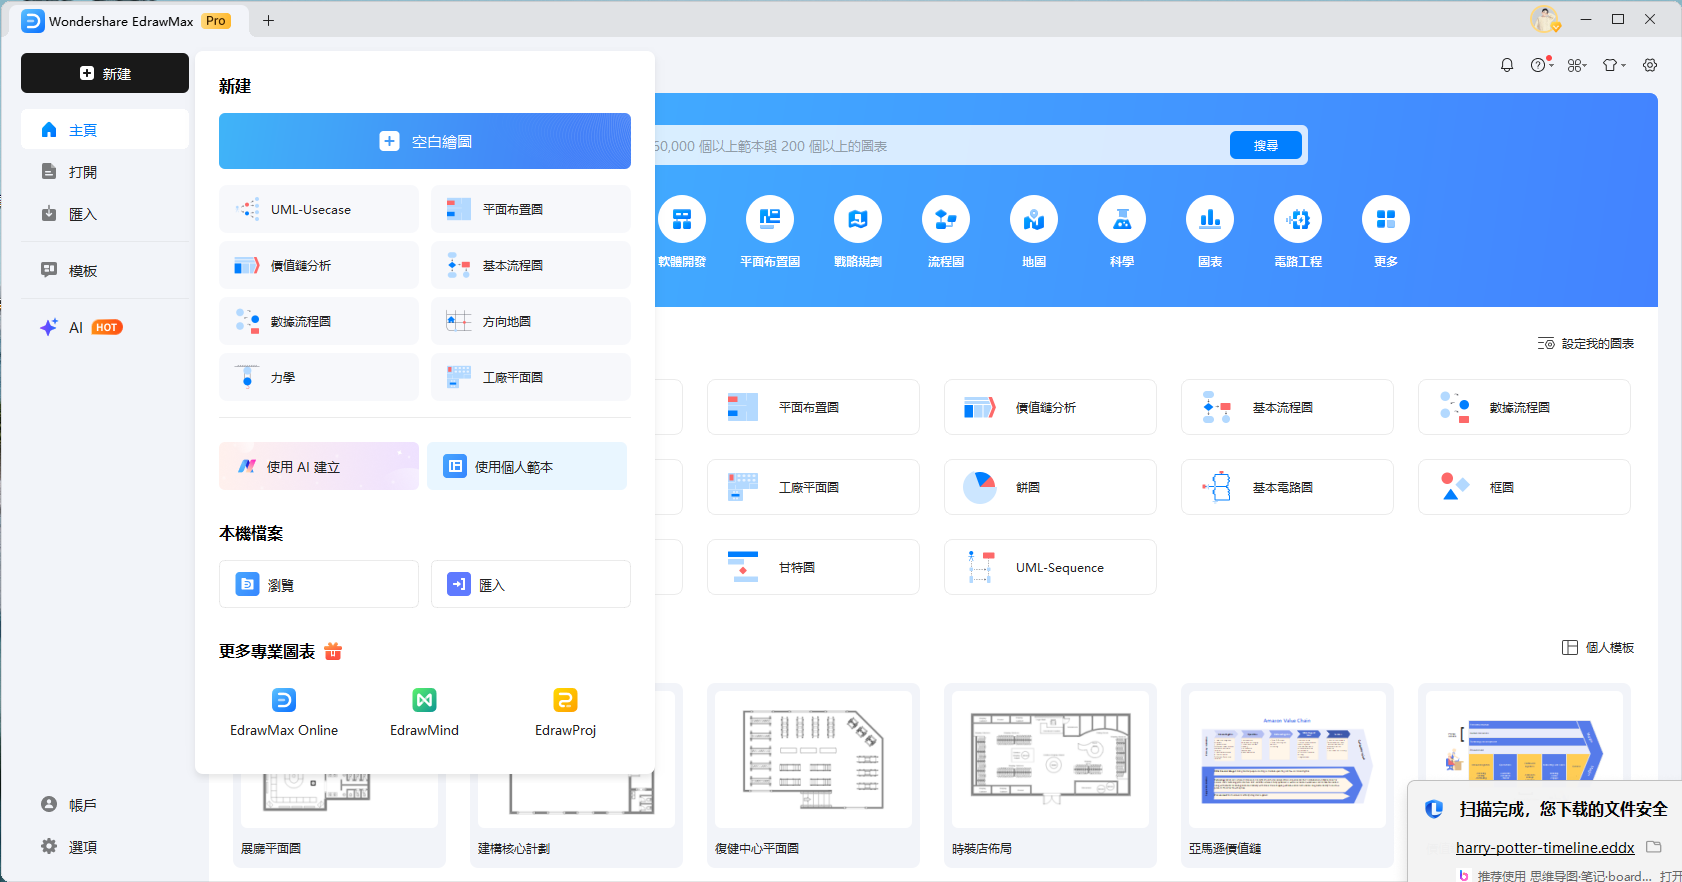Image resolution: width=1682 pixels, height=882 pixels.
Task: Choose 平面布置圖 in the new panel
Action: [x=531, y=209]
